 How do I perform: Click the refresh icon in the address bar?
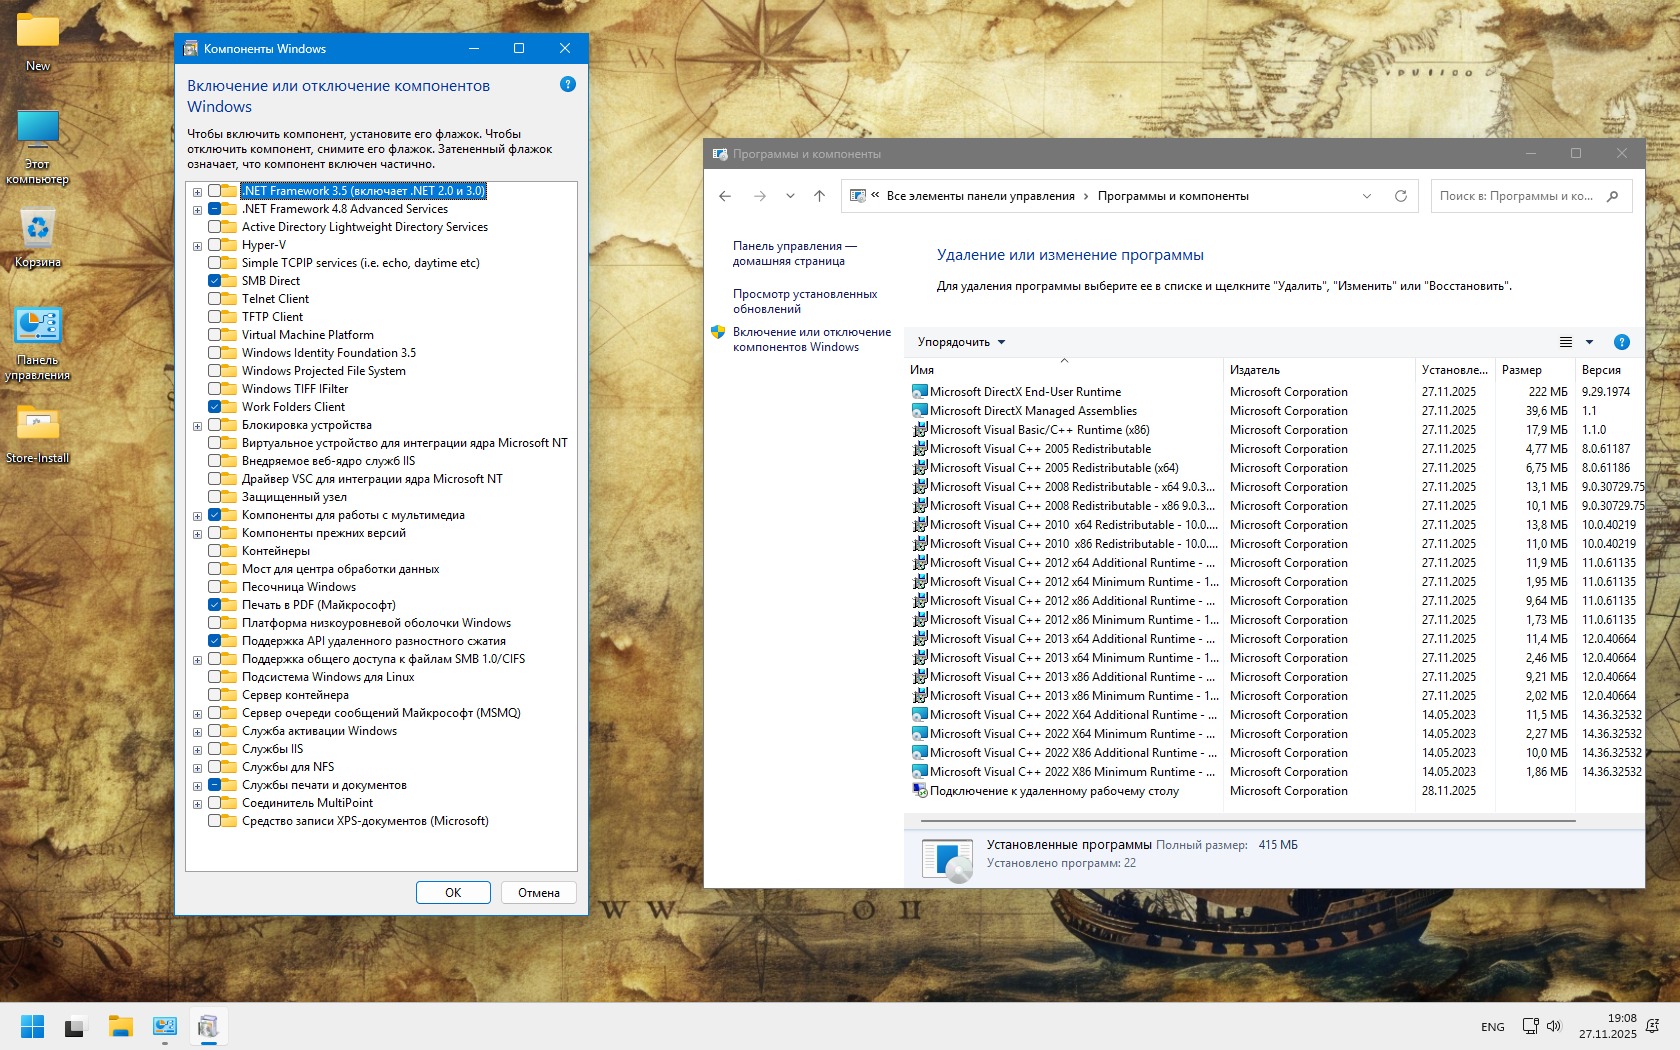point(1400,196)
